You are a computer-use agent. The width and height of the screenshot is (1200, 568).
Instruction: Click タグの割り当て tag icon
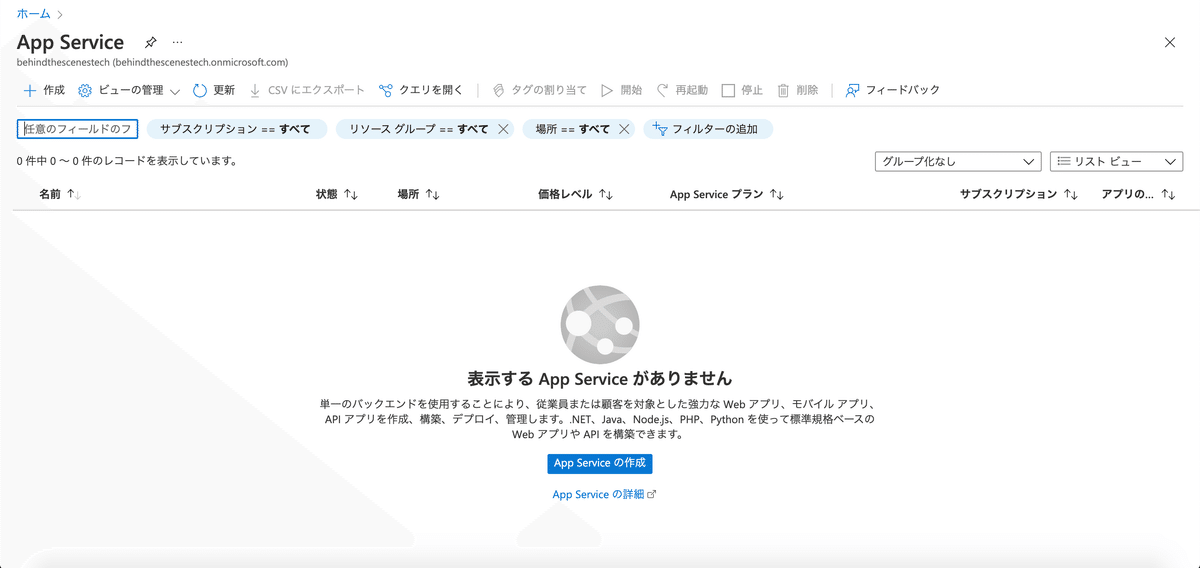coord(499,90)
